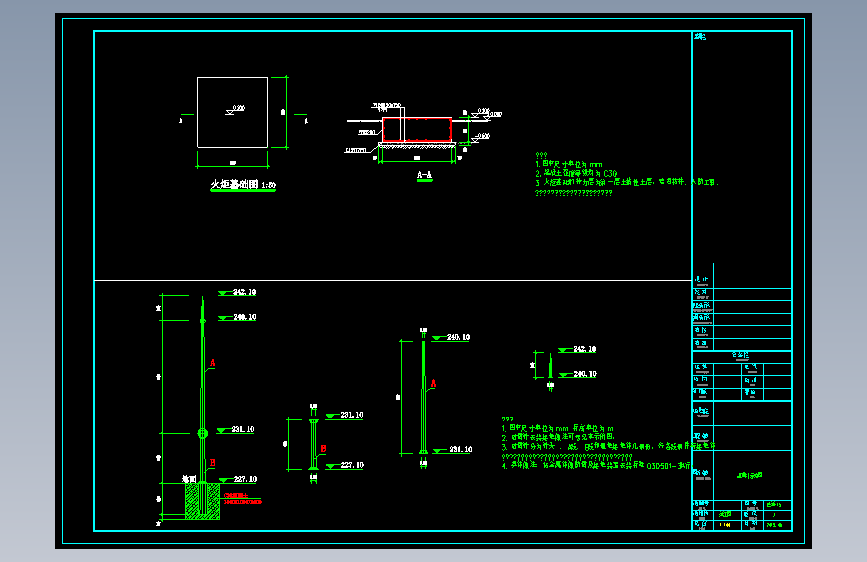867x562 pixels.
Task: Select red "A" label on full tower elevation
Action: (x=212, y=363)
